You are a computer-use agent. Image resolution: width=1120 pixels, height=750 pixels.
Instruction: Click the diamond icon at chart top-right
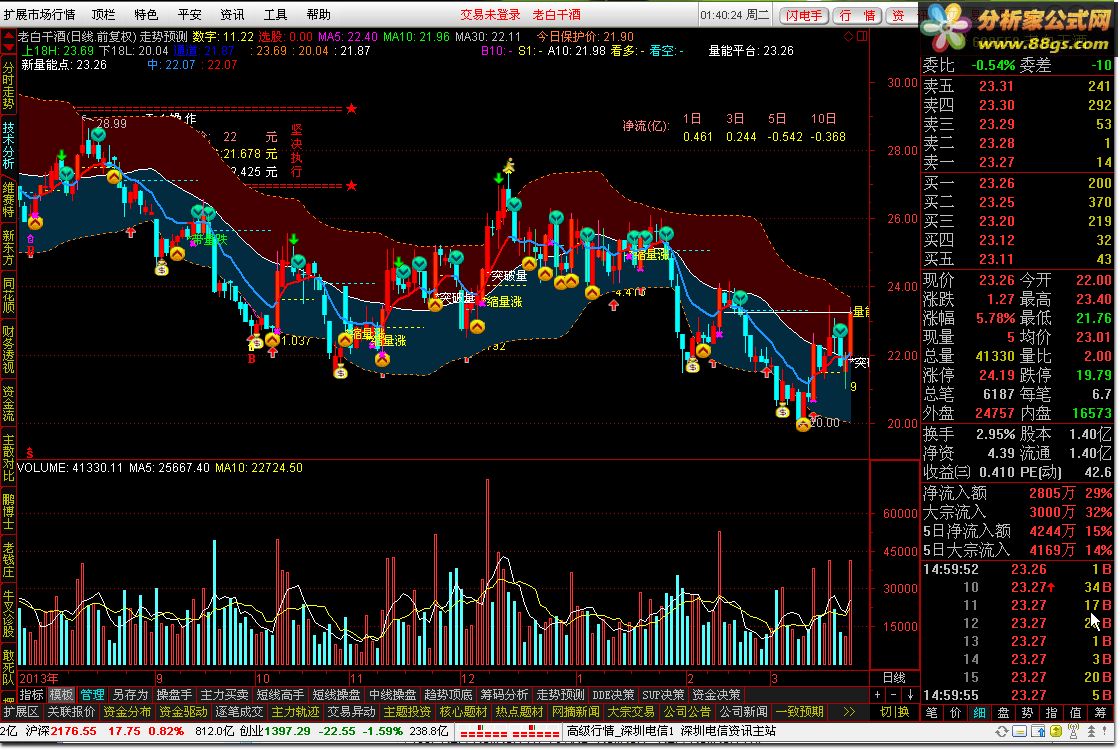point(849,36)
